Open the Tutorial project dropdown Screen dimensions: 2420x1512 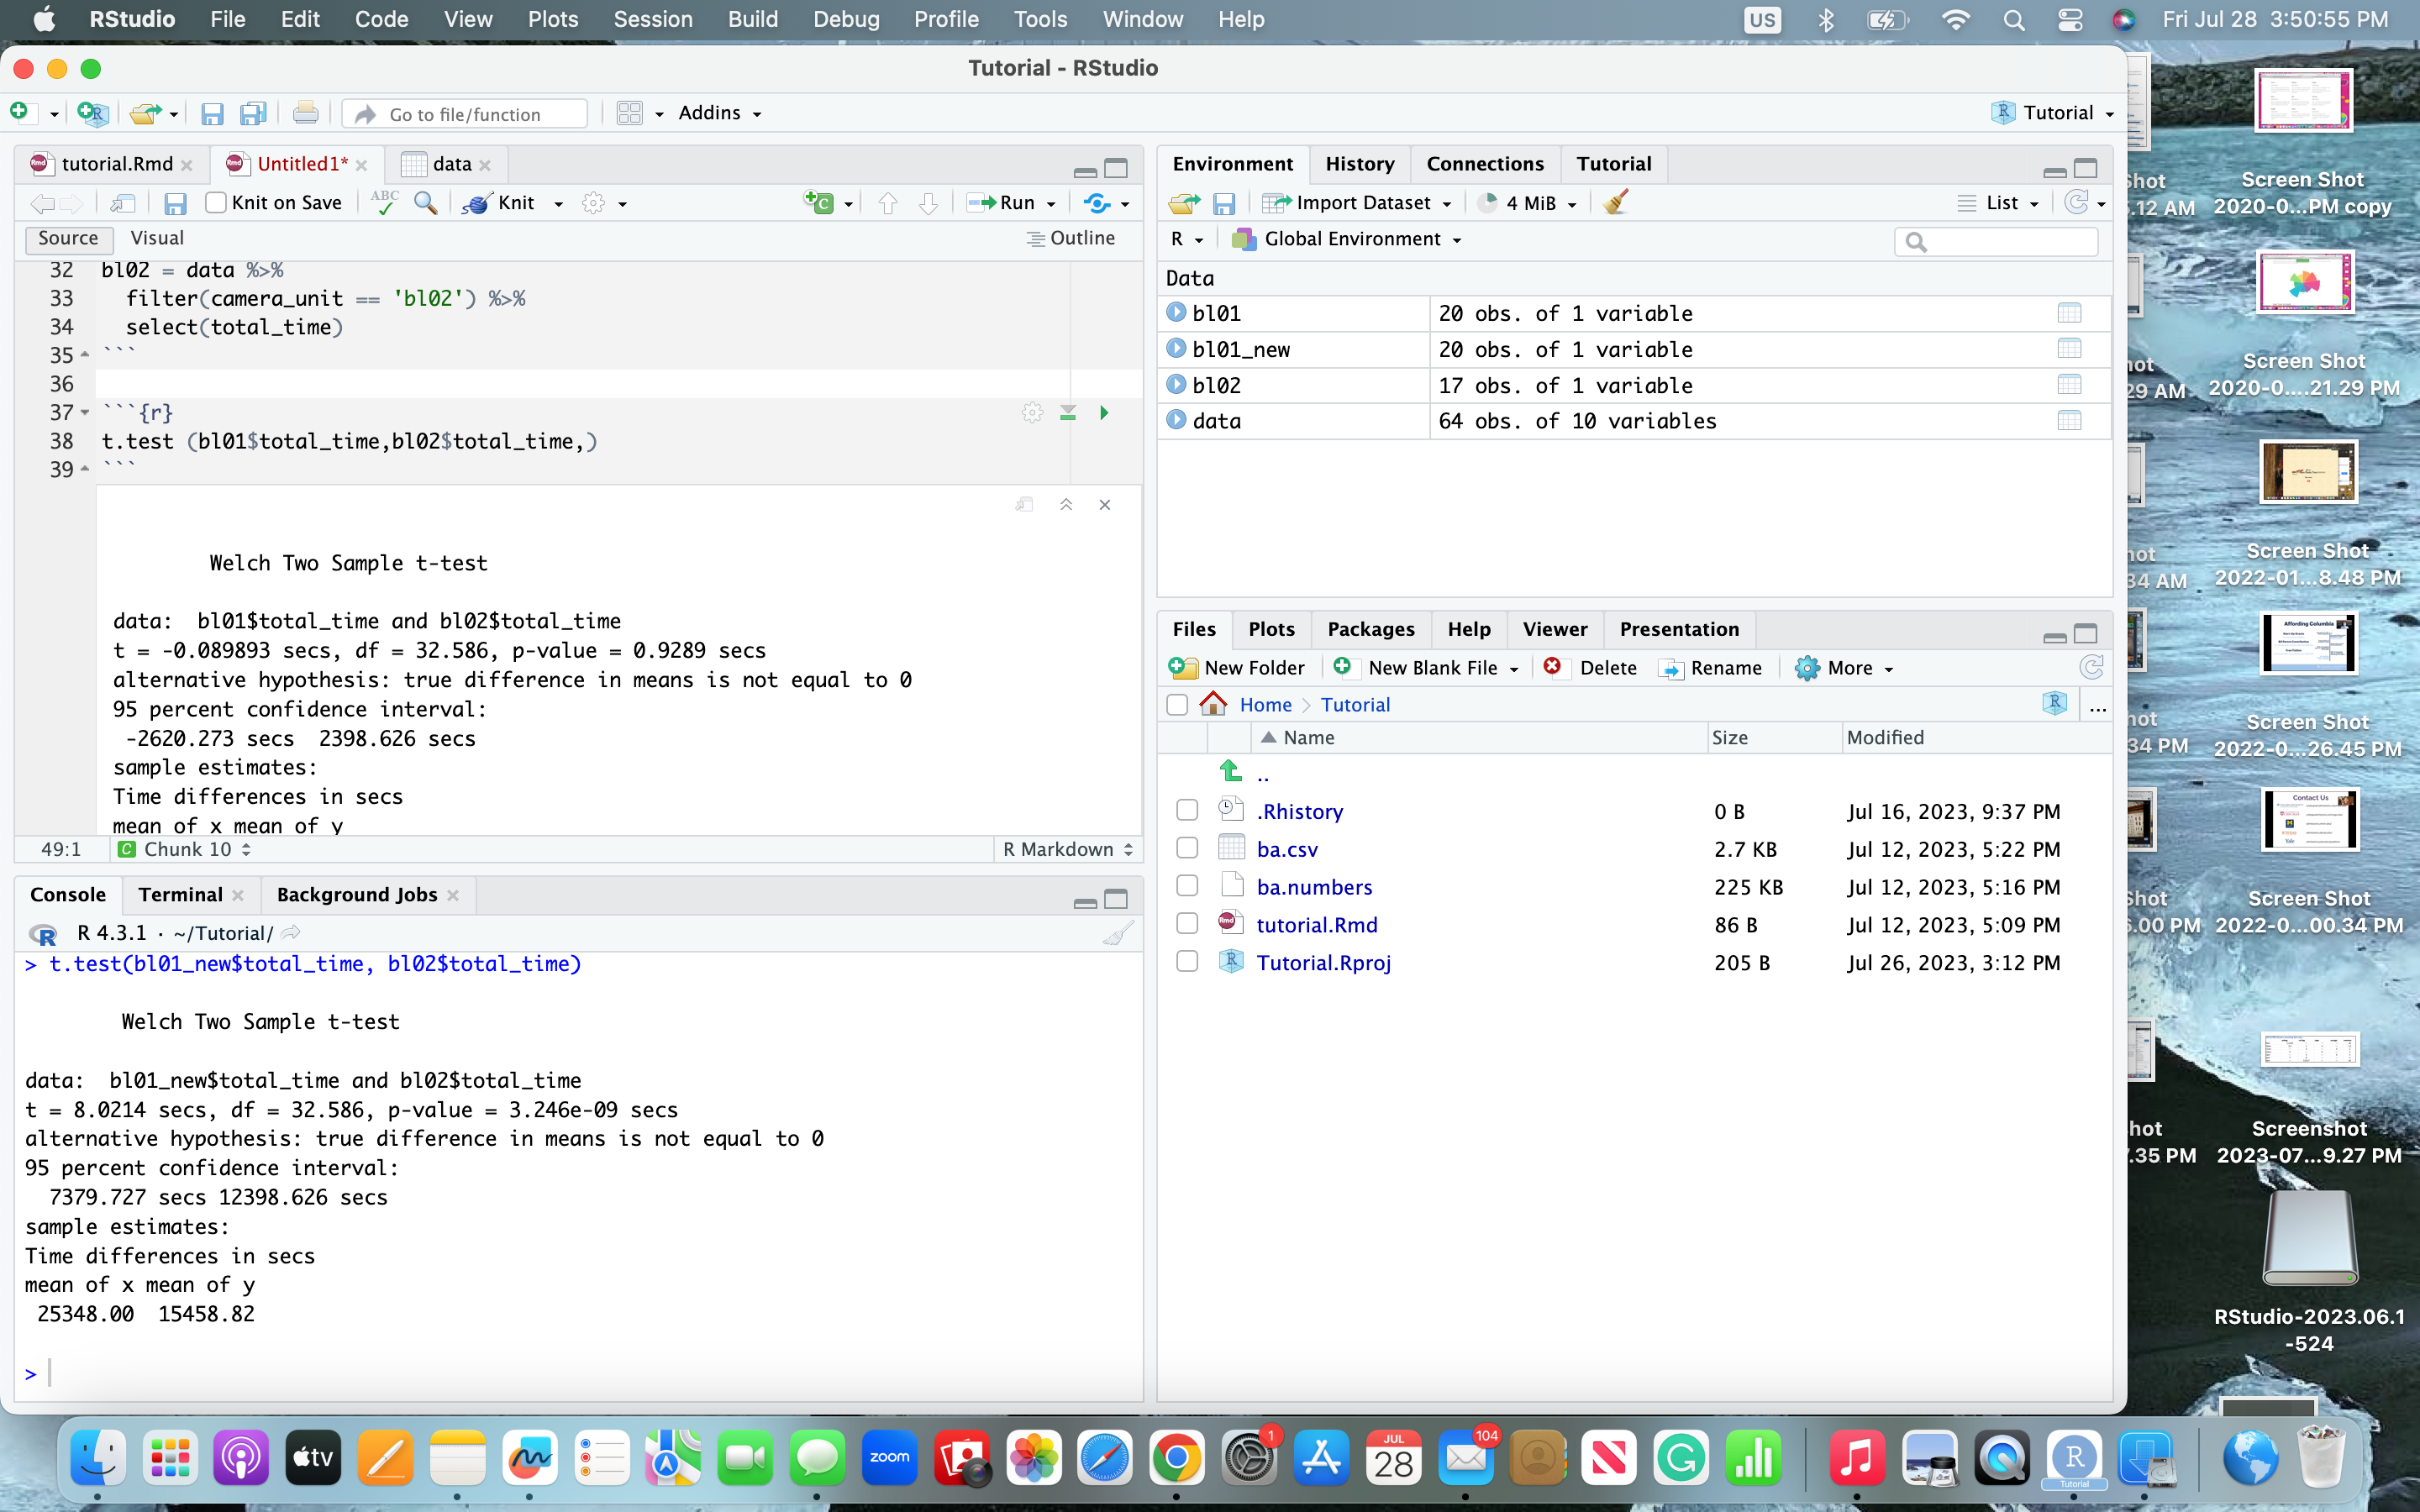[x=2054, y=113]
